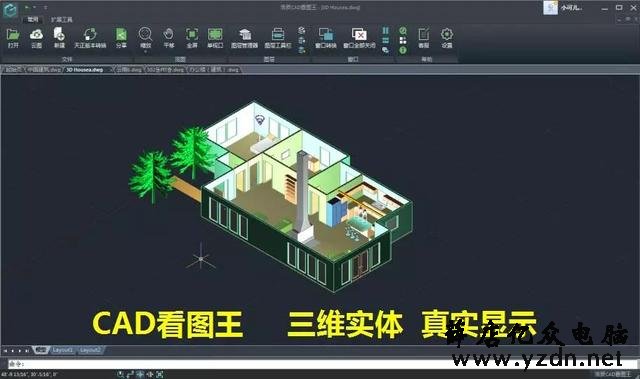The image size is (640, 379).
Task: Jump to first layout tab arrow
Action: (x=5, y=350)
